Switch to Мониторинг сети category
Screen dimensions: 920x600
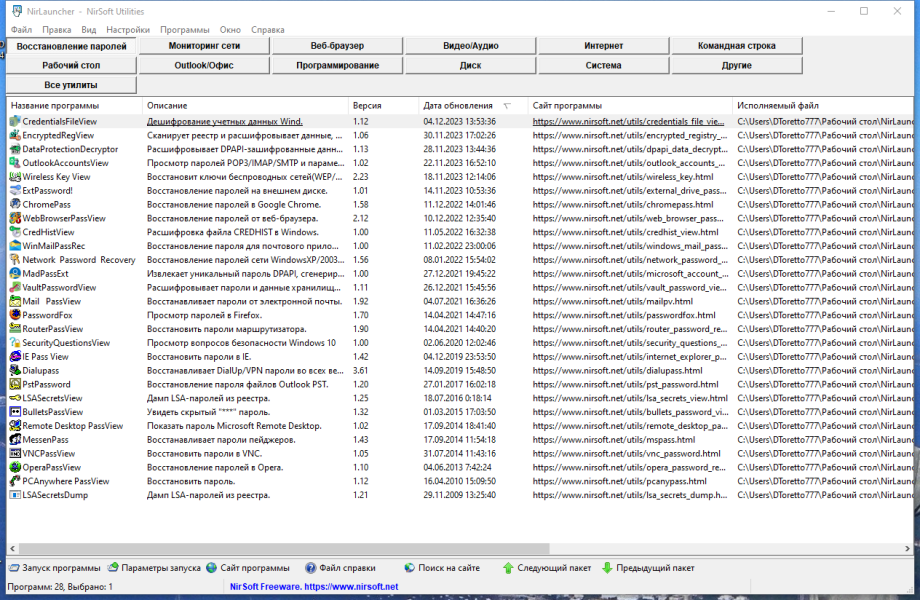click(204, 46)
